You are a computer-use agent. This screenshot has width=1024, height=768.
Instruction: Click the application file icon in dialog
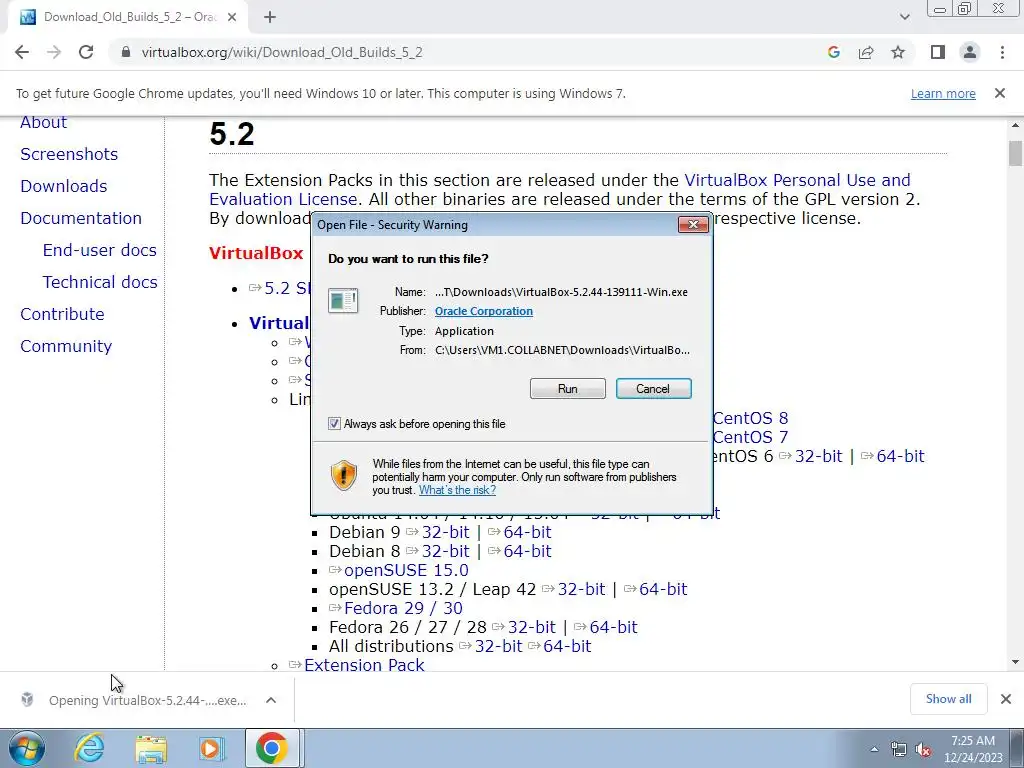click(x=343, y=301)
